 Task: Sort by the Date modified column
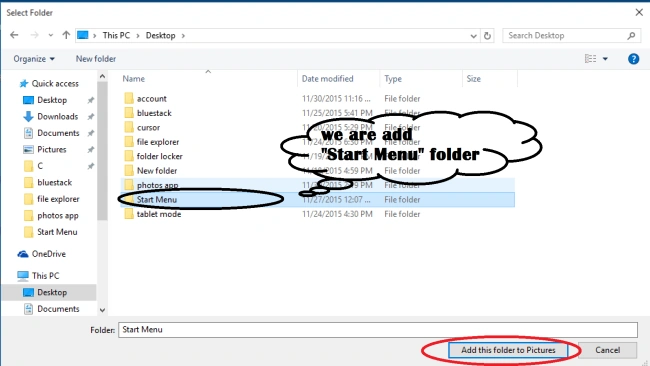pyautogui.click(x=327, y=79)
